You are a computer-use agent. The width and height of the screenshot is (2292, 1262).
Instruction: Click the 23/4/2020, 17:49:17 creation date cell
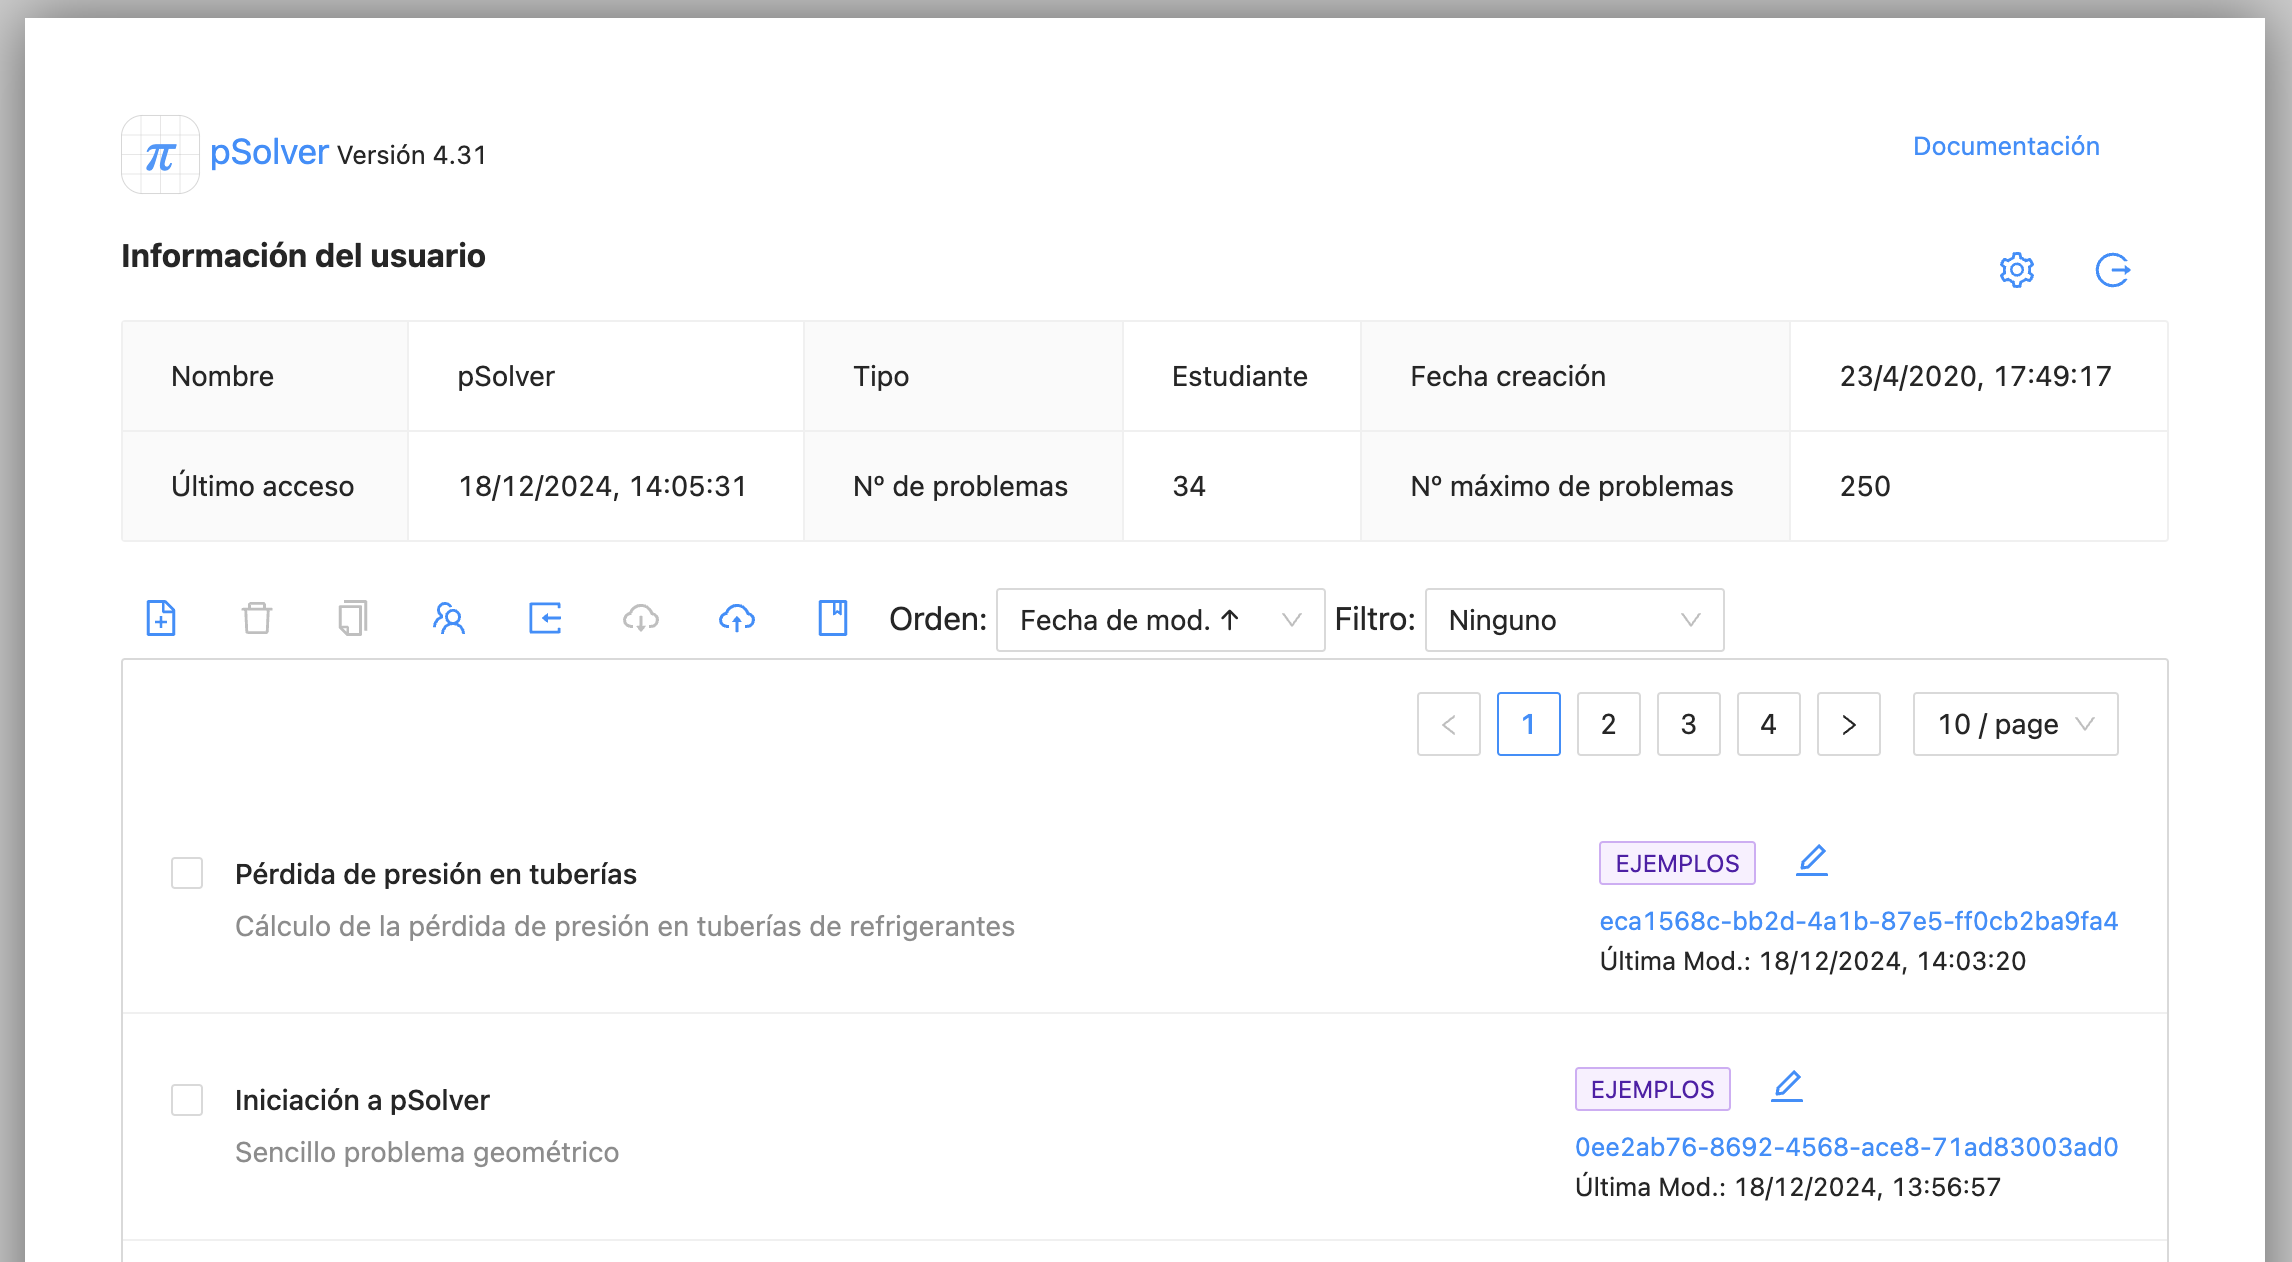point(1978,376)
